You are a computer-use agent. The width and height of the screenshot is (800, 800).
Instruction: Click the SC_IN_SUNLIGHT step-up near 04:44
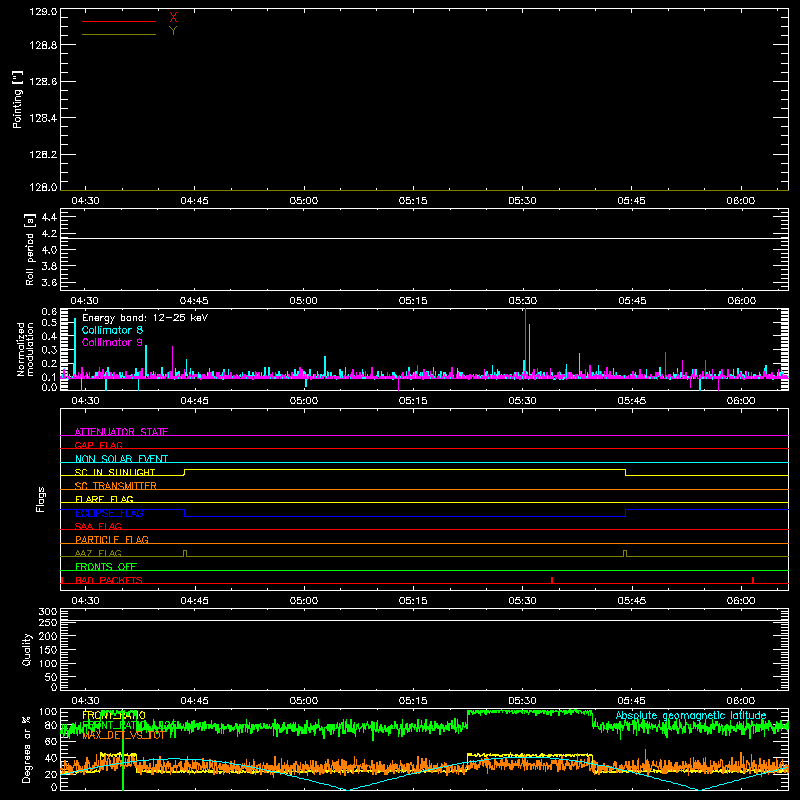185,472
